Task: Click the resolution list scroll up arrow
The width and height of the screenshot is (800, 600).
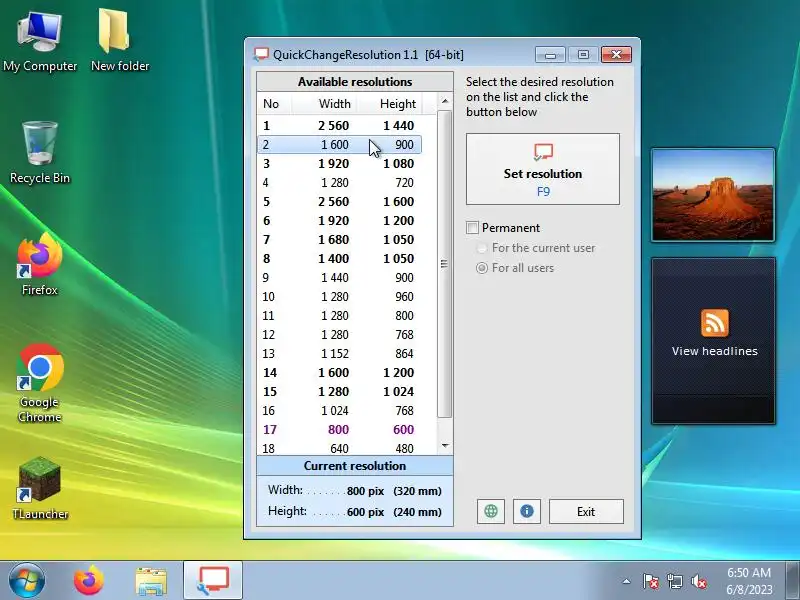Action: 445,101
